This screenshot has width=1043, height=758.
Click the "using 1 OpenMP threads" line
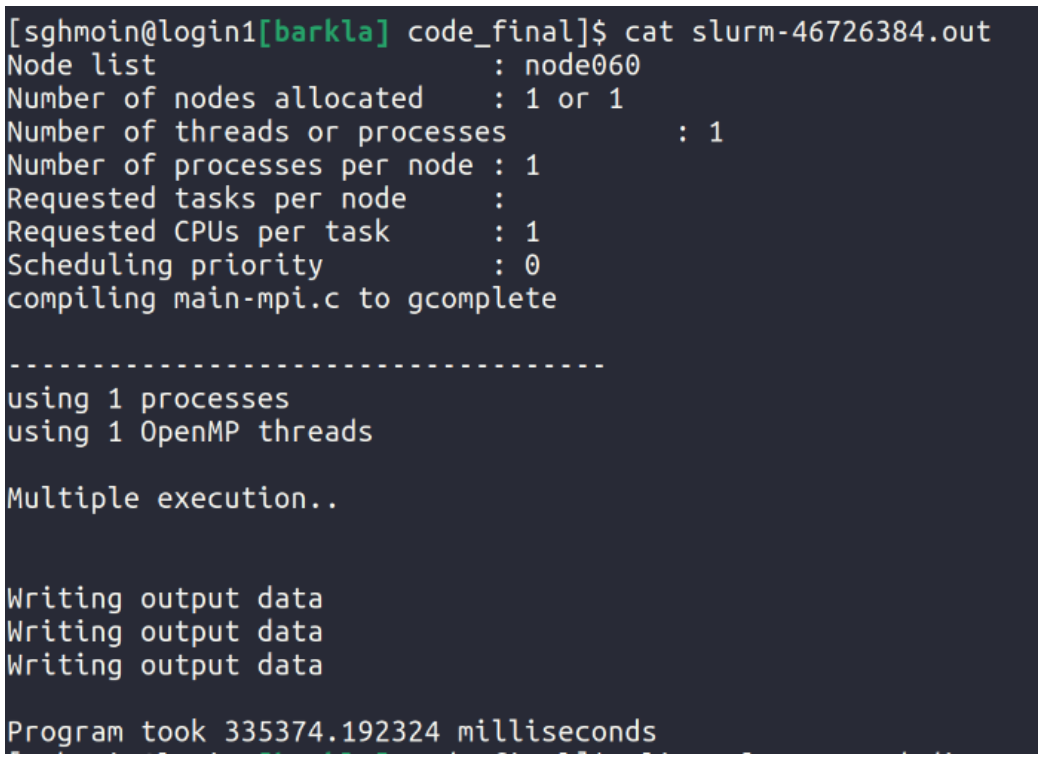[190, 431]
